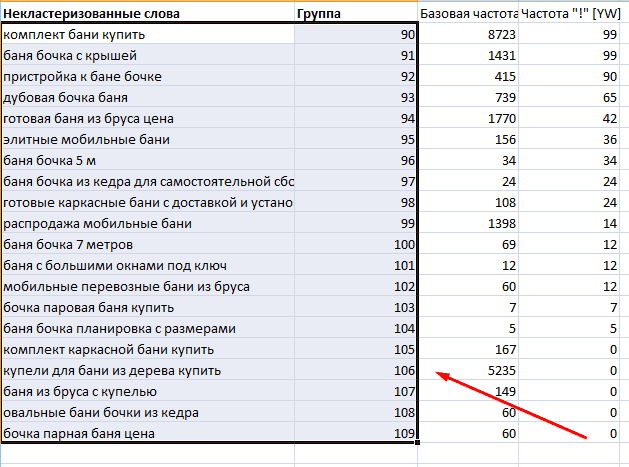The height and width of the screenshot is (467, 629).
Task: Select group cell with value 97
Action: point(356,181)
